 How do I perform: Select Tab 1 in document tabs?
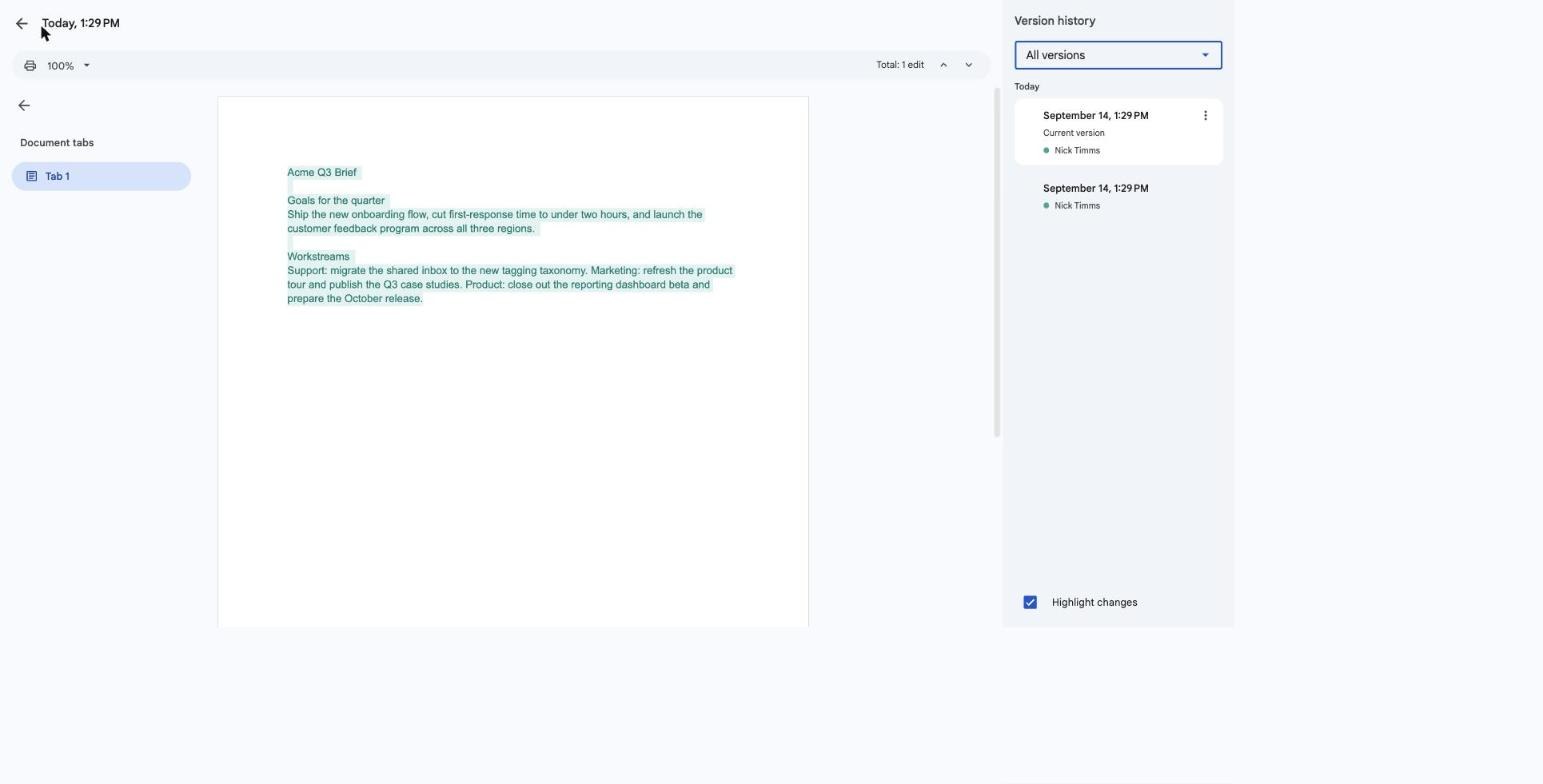[x=101, y=176]
